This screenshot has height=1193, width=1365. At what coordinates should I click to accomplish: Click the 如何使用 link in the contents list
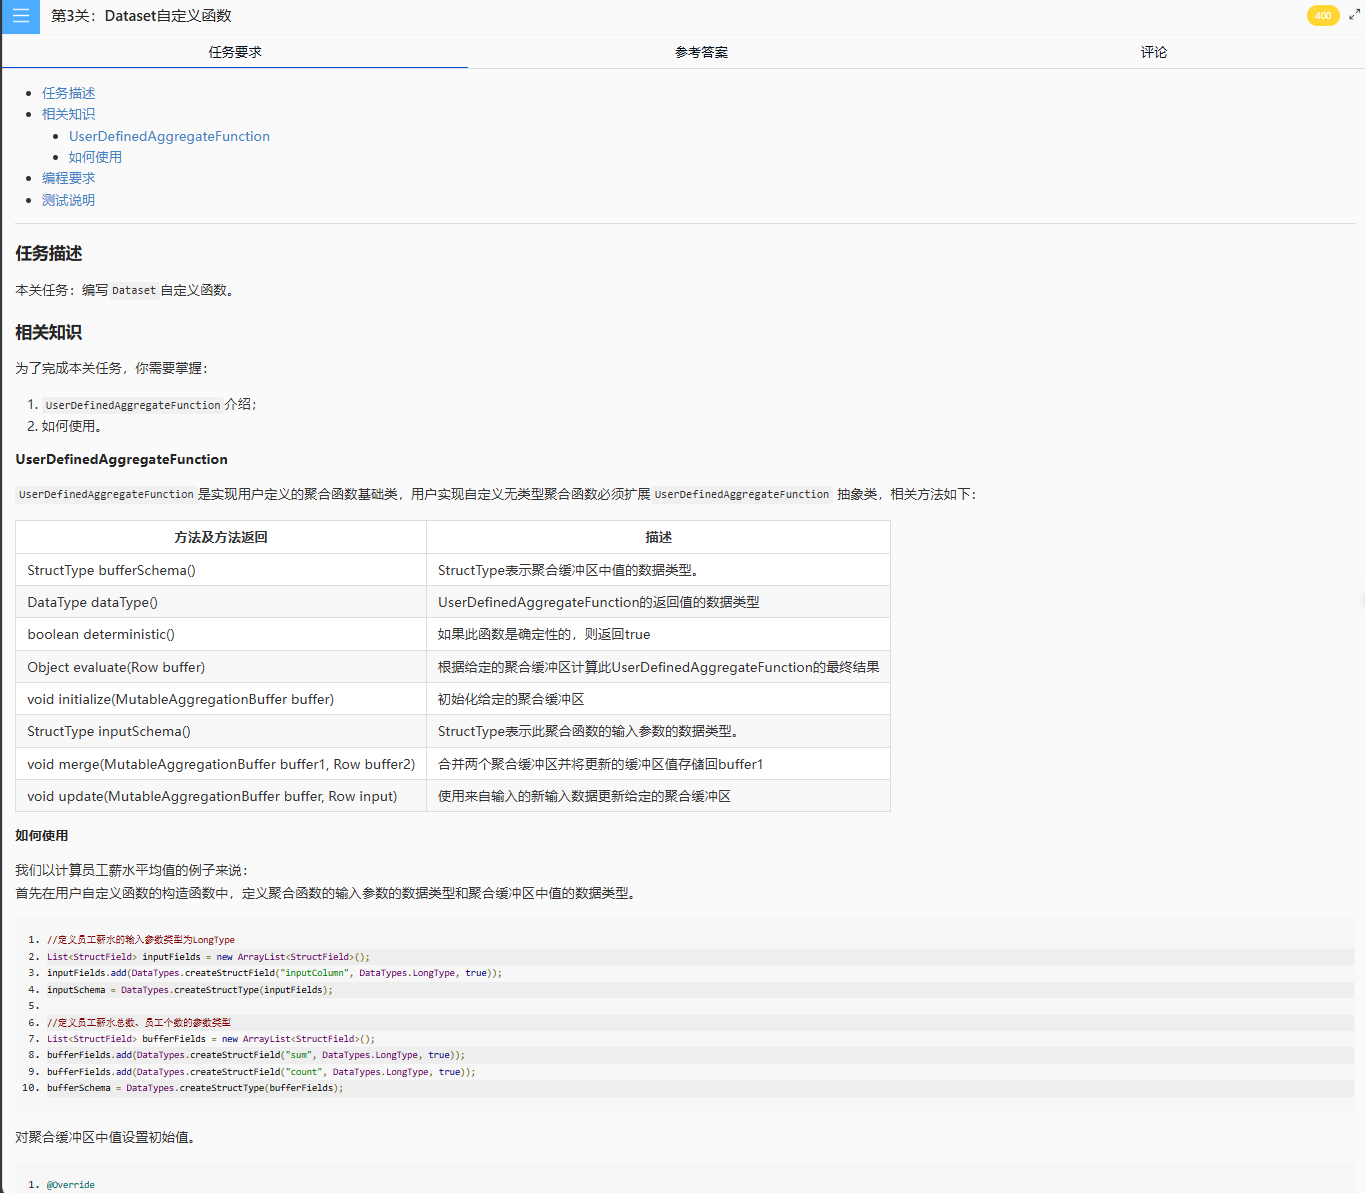(95, 157)
